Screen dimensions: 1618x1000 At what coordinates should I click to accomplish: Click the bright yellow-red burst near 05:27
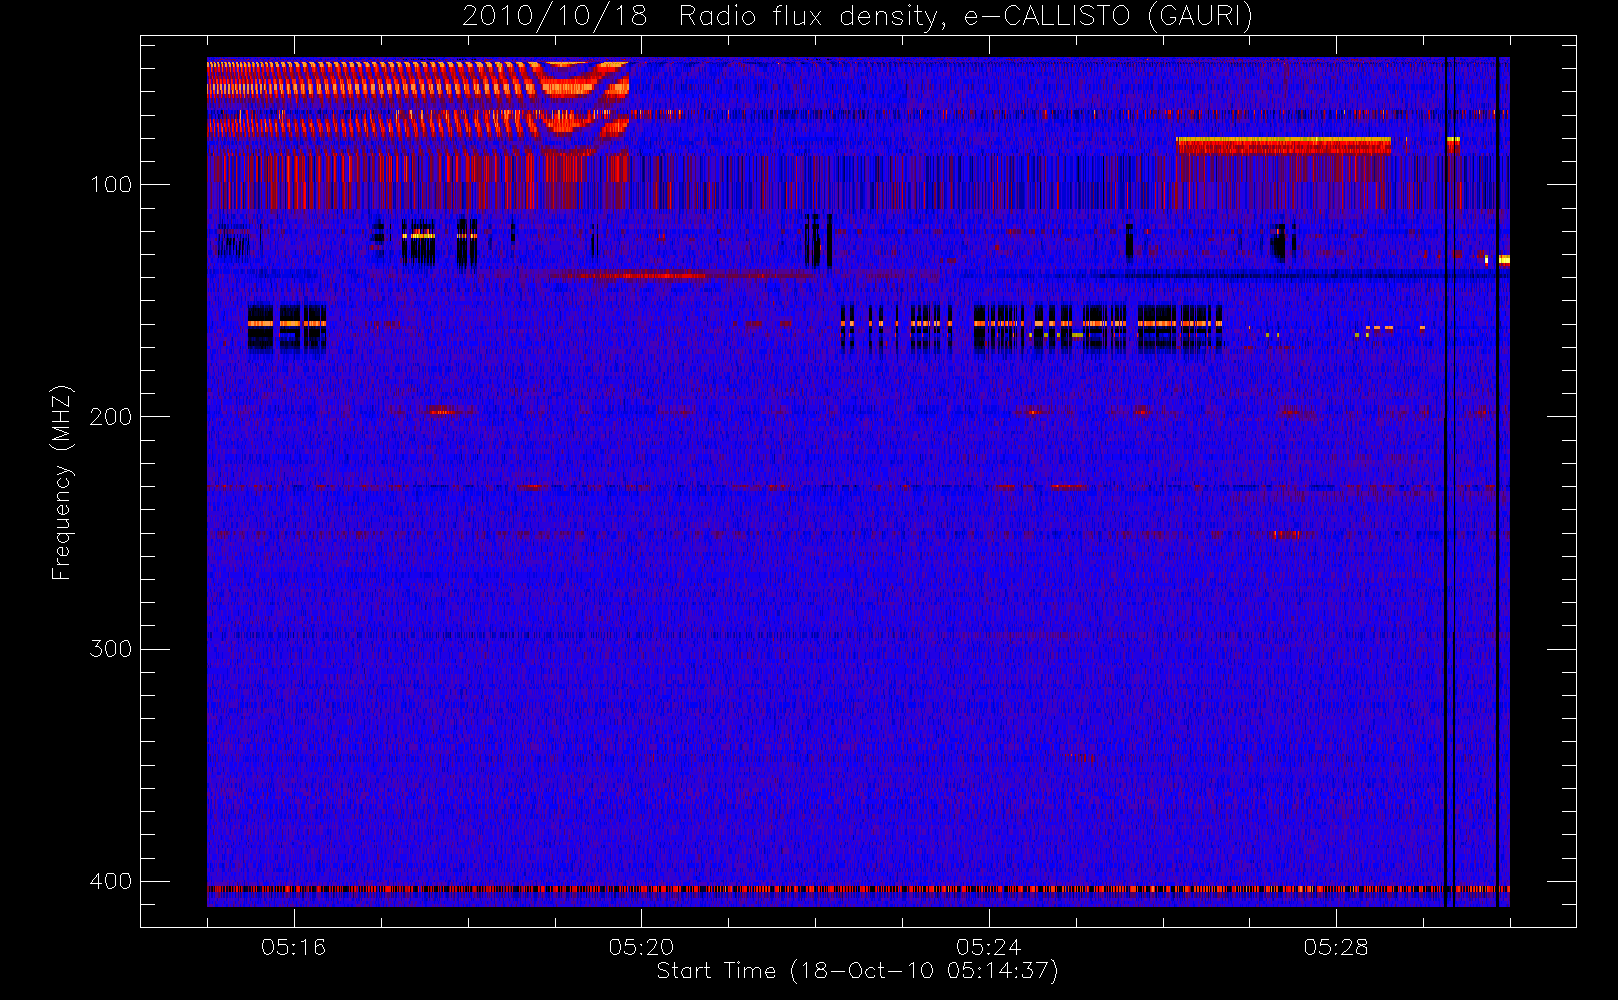1283,145
